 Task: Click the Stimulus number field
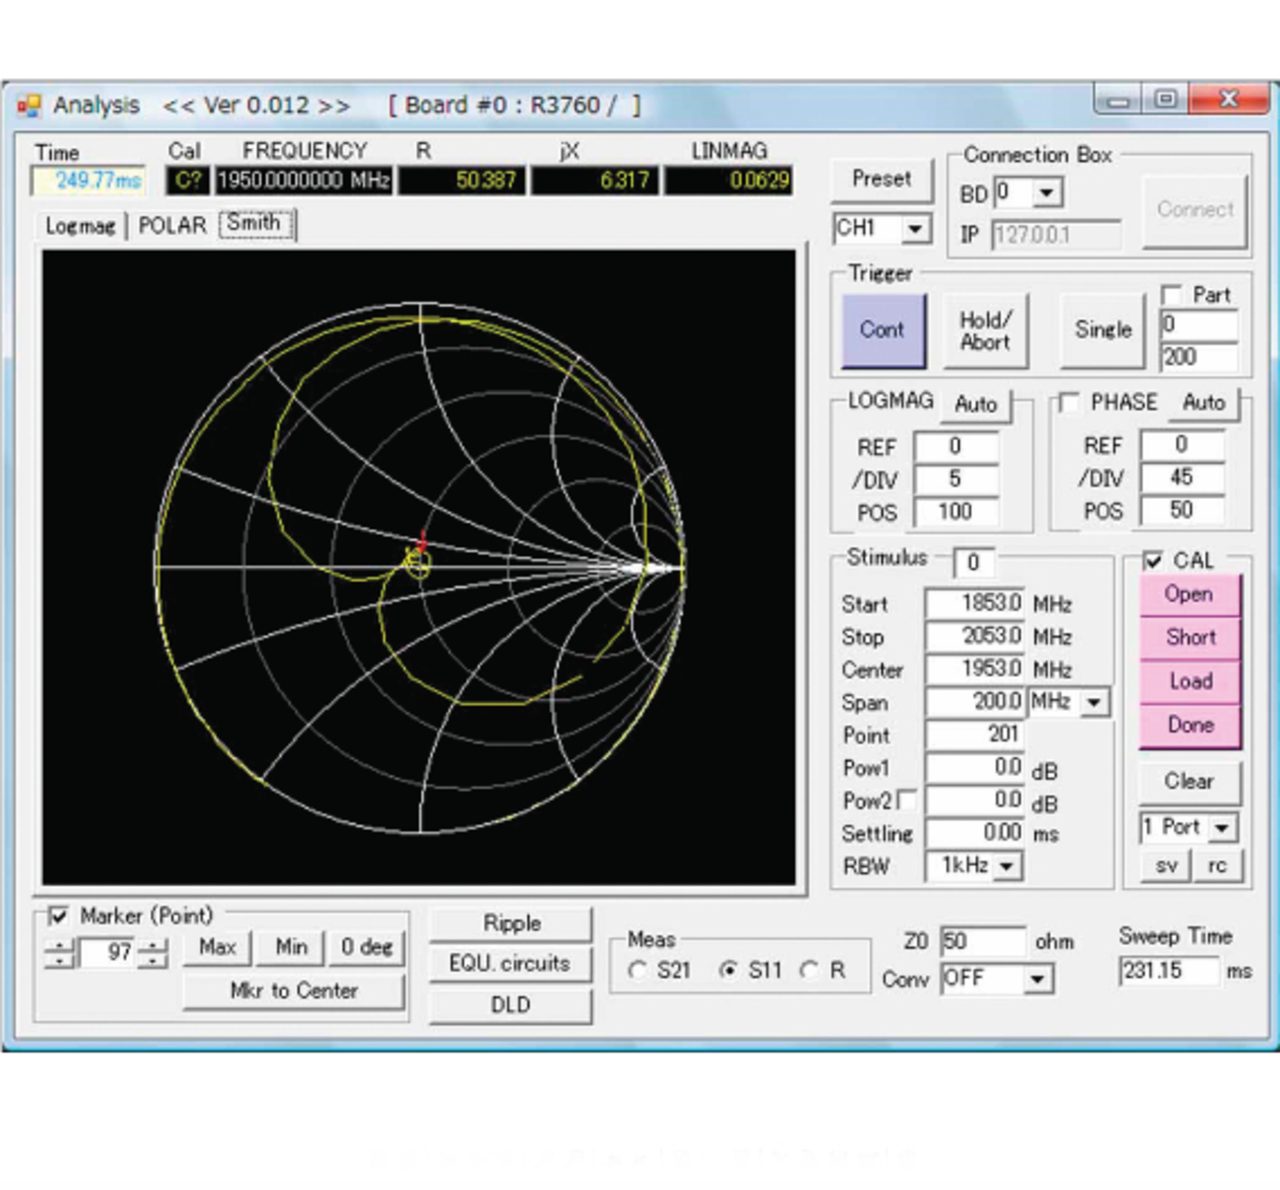[x=973, y=563]
